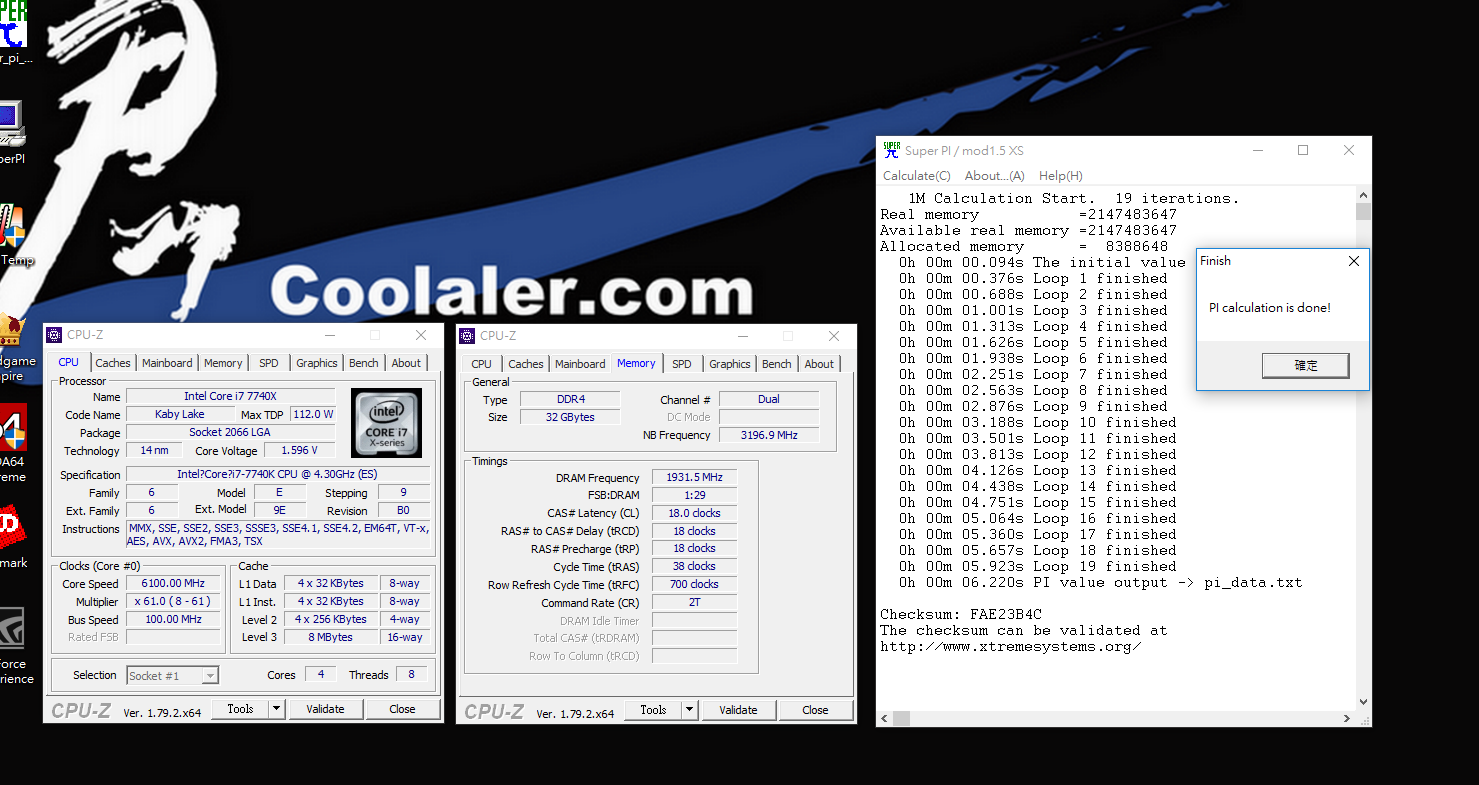Click the Memory Size 32 GBytes field

point(570,417)
